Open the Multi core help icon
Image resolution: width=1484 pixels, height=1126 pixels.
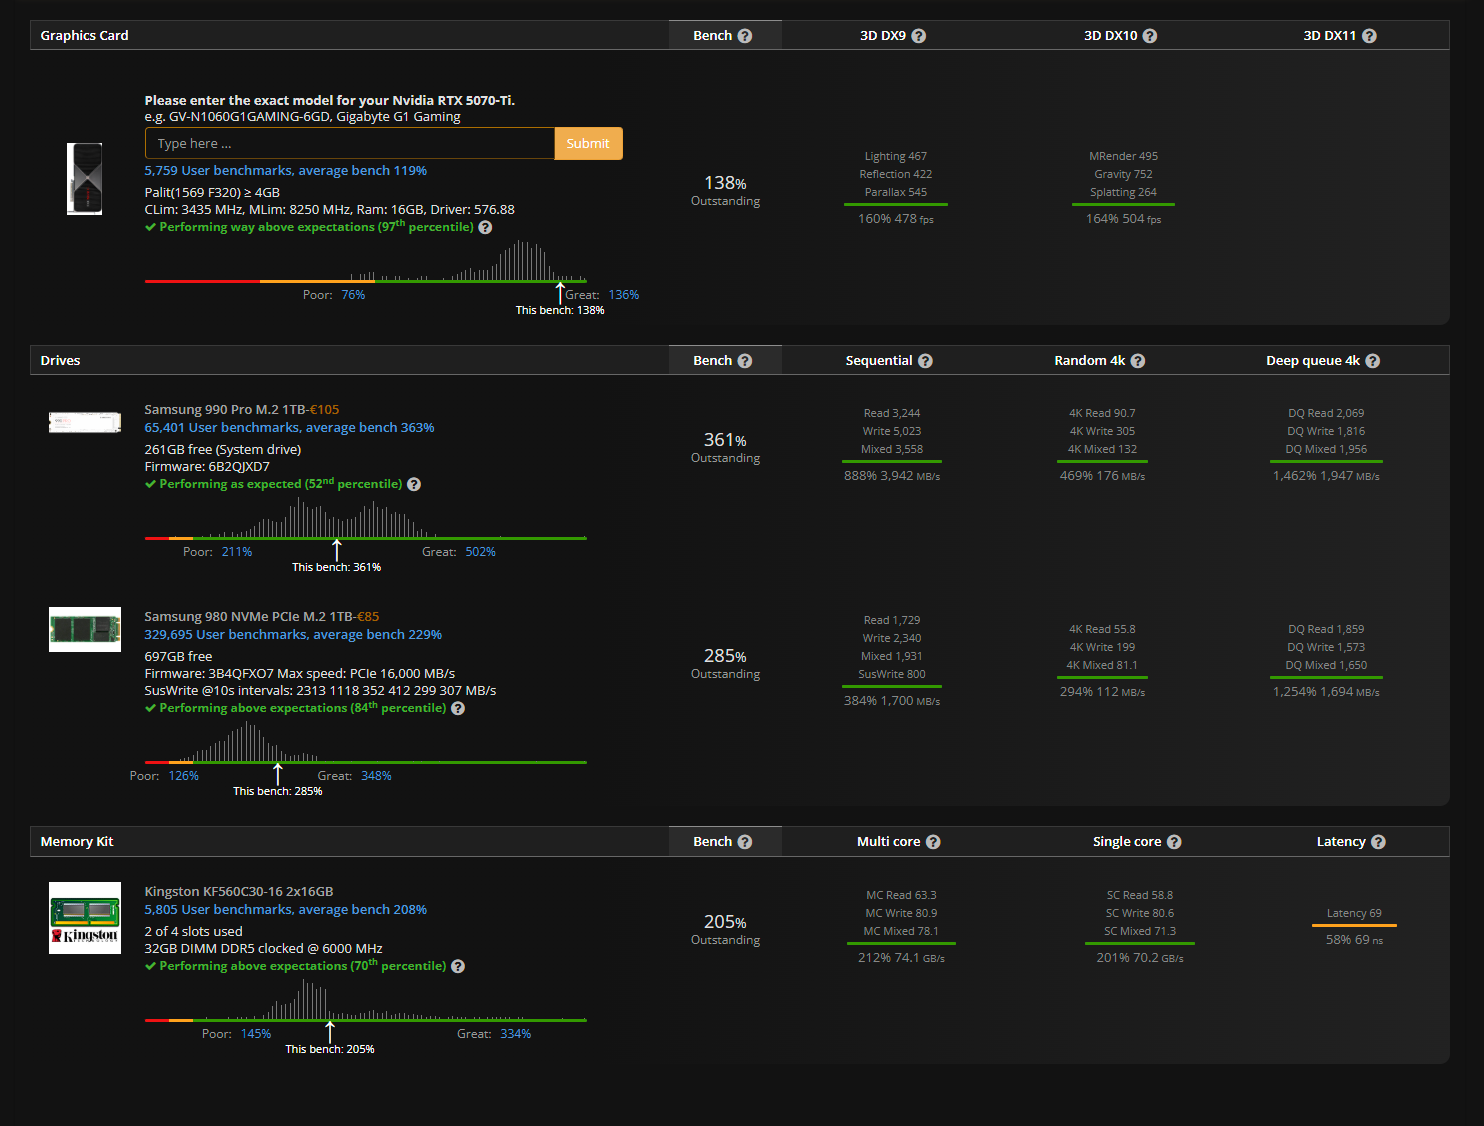(x=933, y=842)
